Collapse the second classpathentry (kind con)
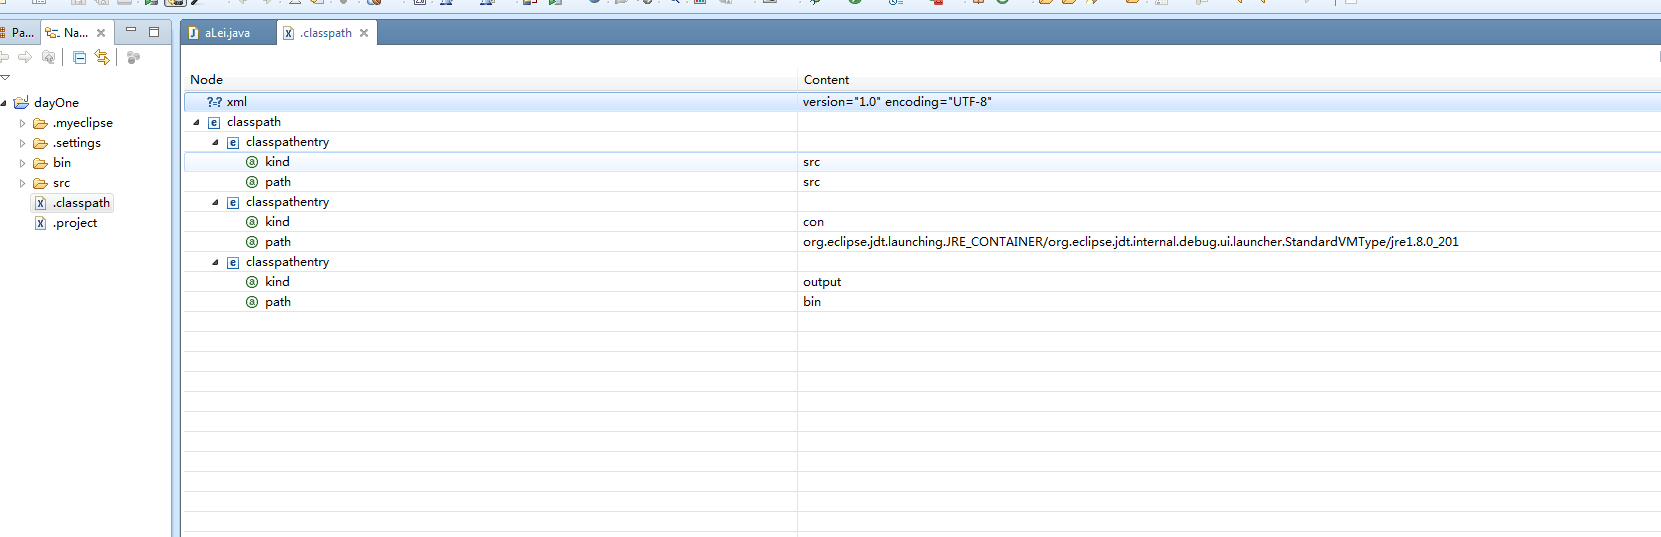This screenshot has width=1661, height=537. [215, 202]
